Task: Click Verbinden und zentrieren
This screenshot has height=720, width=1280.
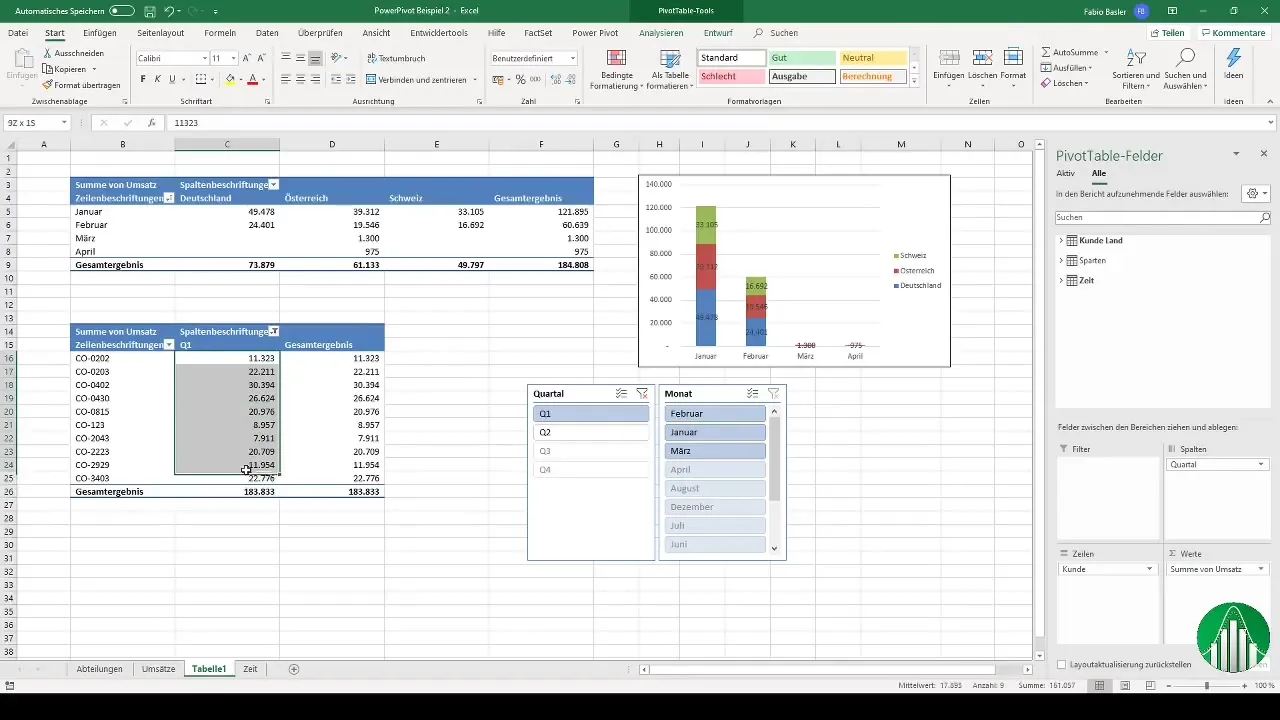Action: (421, 79)
